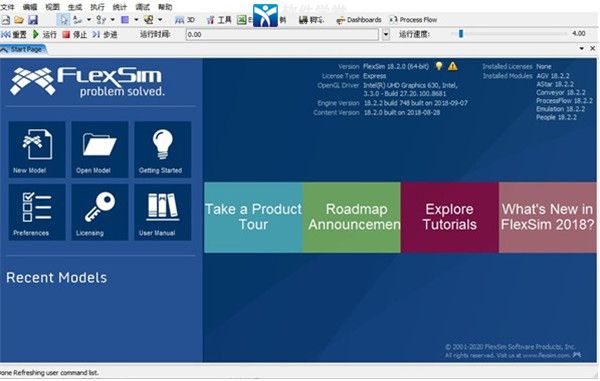Expand the Start Page tab list arrow
This screenshot has height=381, width=600.
point(582,49)
